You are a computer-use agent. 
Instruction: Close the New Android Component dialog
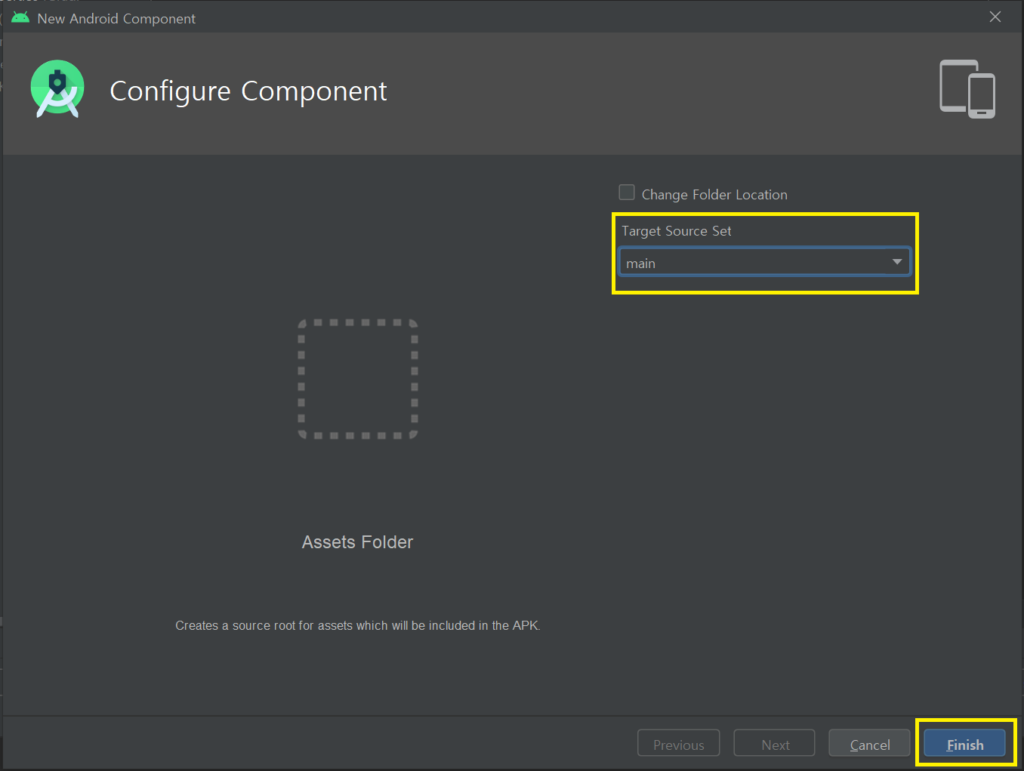(994, 17)
